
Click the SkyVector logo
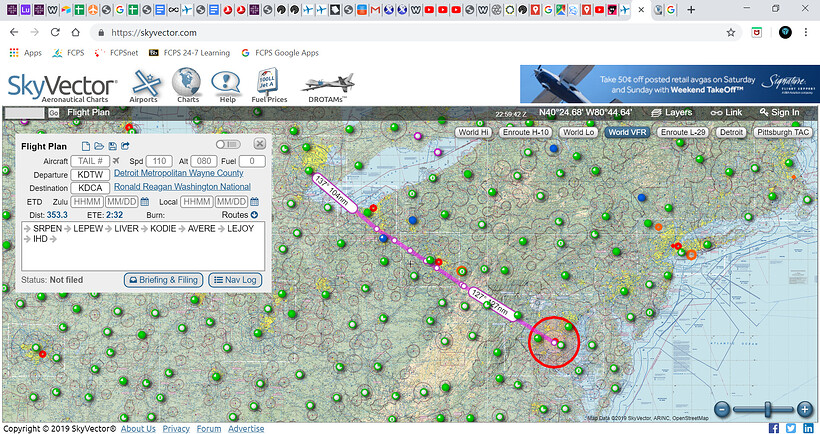pyautogui.click(x=62, y=87)
